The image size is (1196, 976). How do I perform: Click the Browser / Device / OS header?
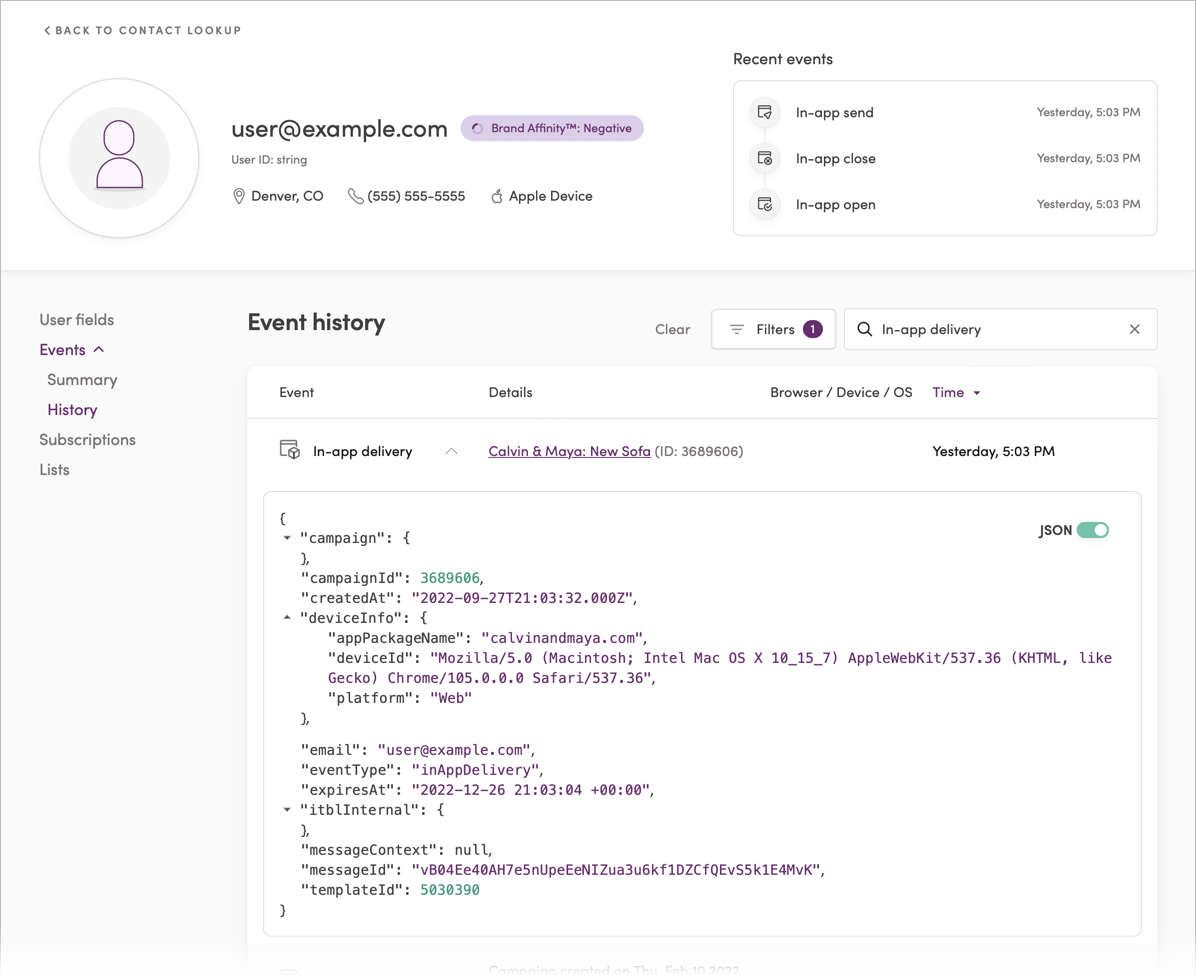click(x=841, y=393)
